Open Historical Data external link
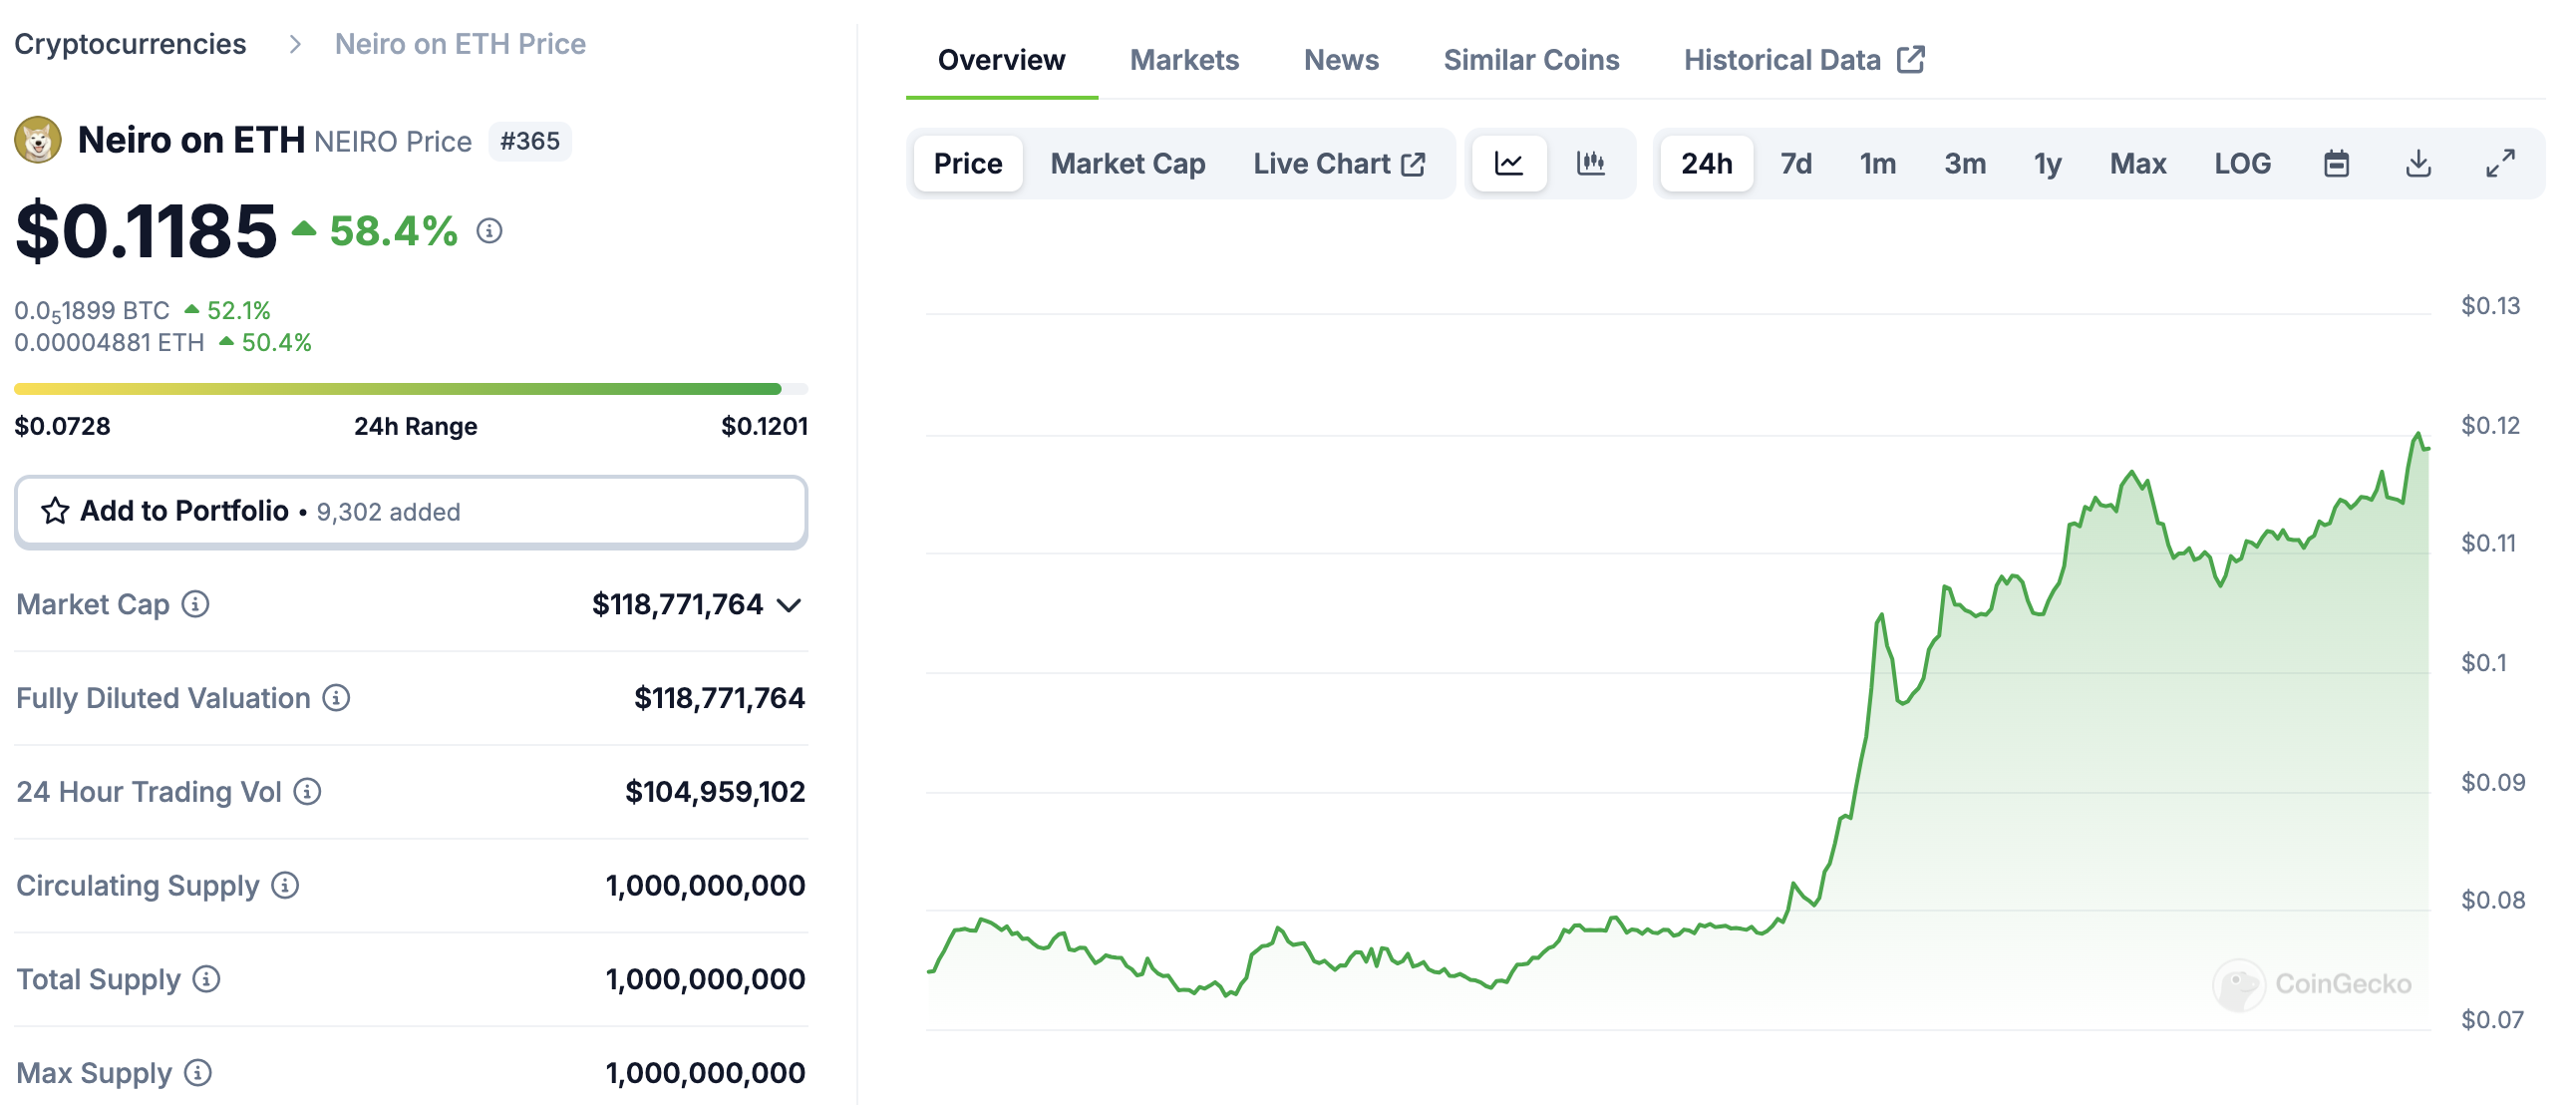The height and width of the screenshot is (1105, 2576). pyautogui.click(x=1802, y=60)
